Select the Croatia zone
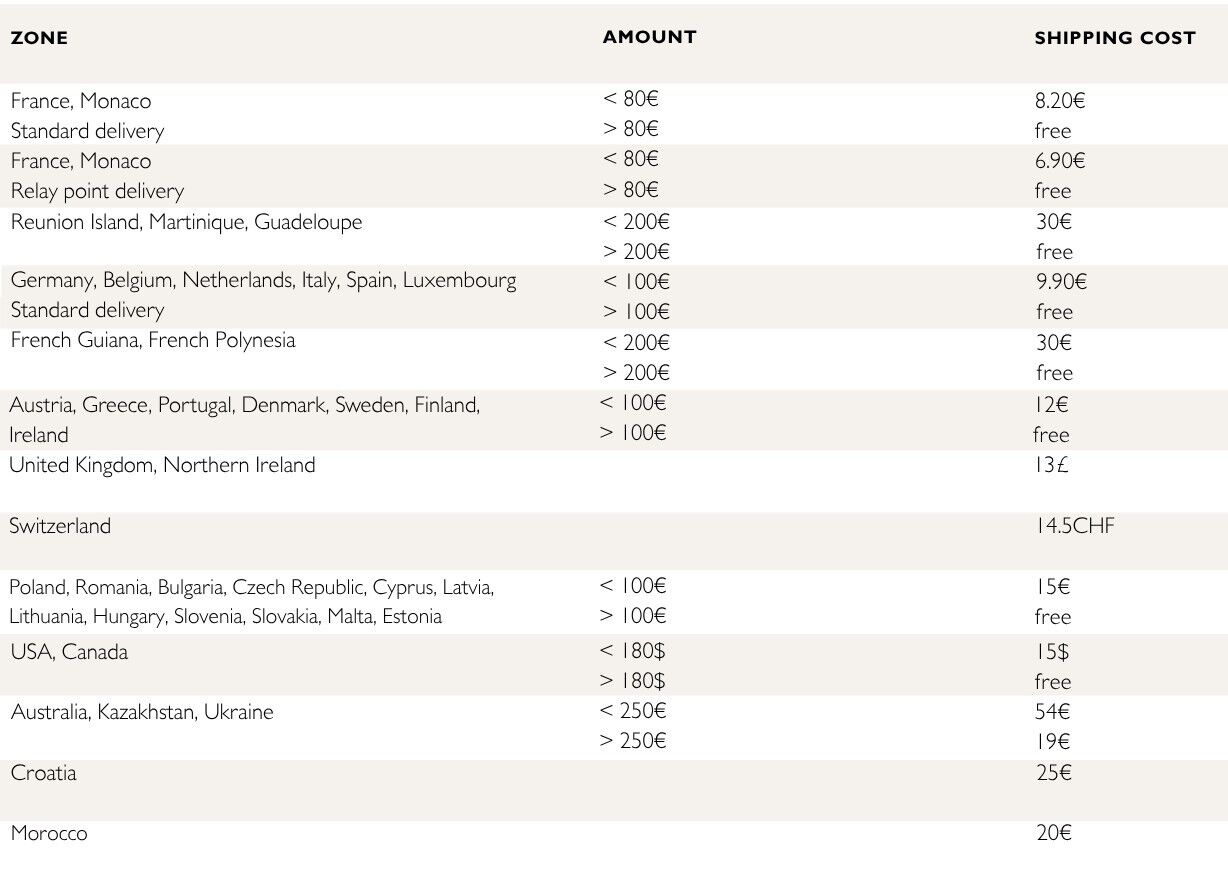 (x=43, y=773)
